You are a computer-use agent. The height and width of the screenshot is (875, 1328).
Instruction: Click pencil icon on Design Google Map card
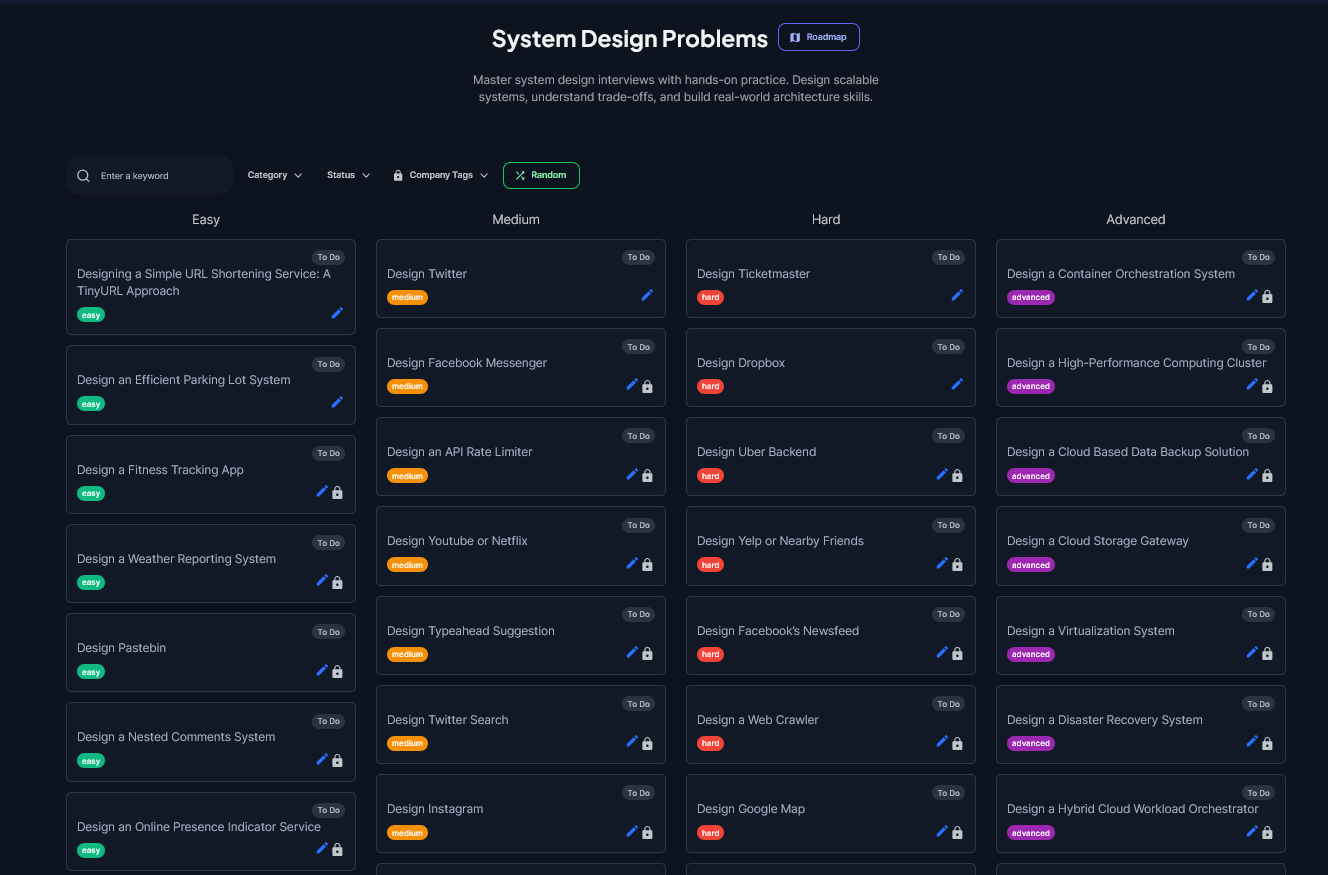pos(942,831)
